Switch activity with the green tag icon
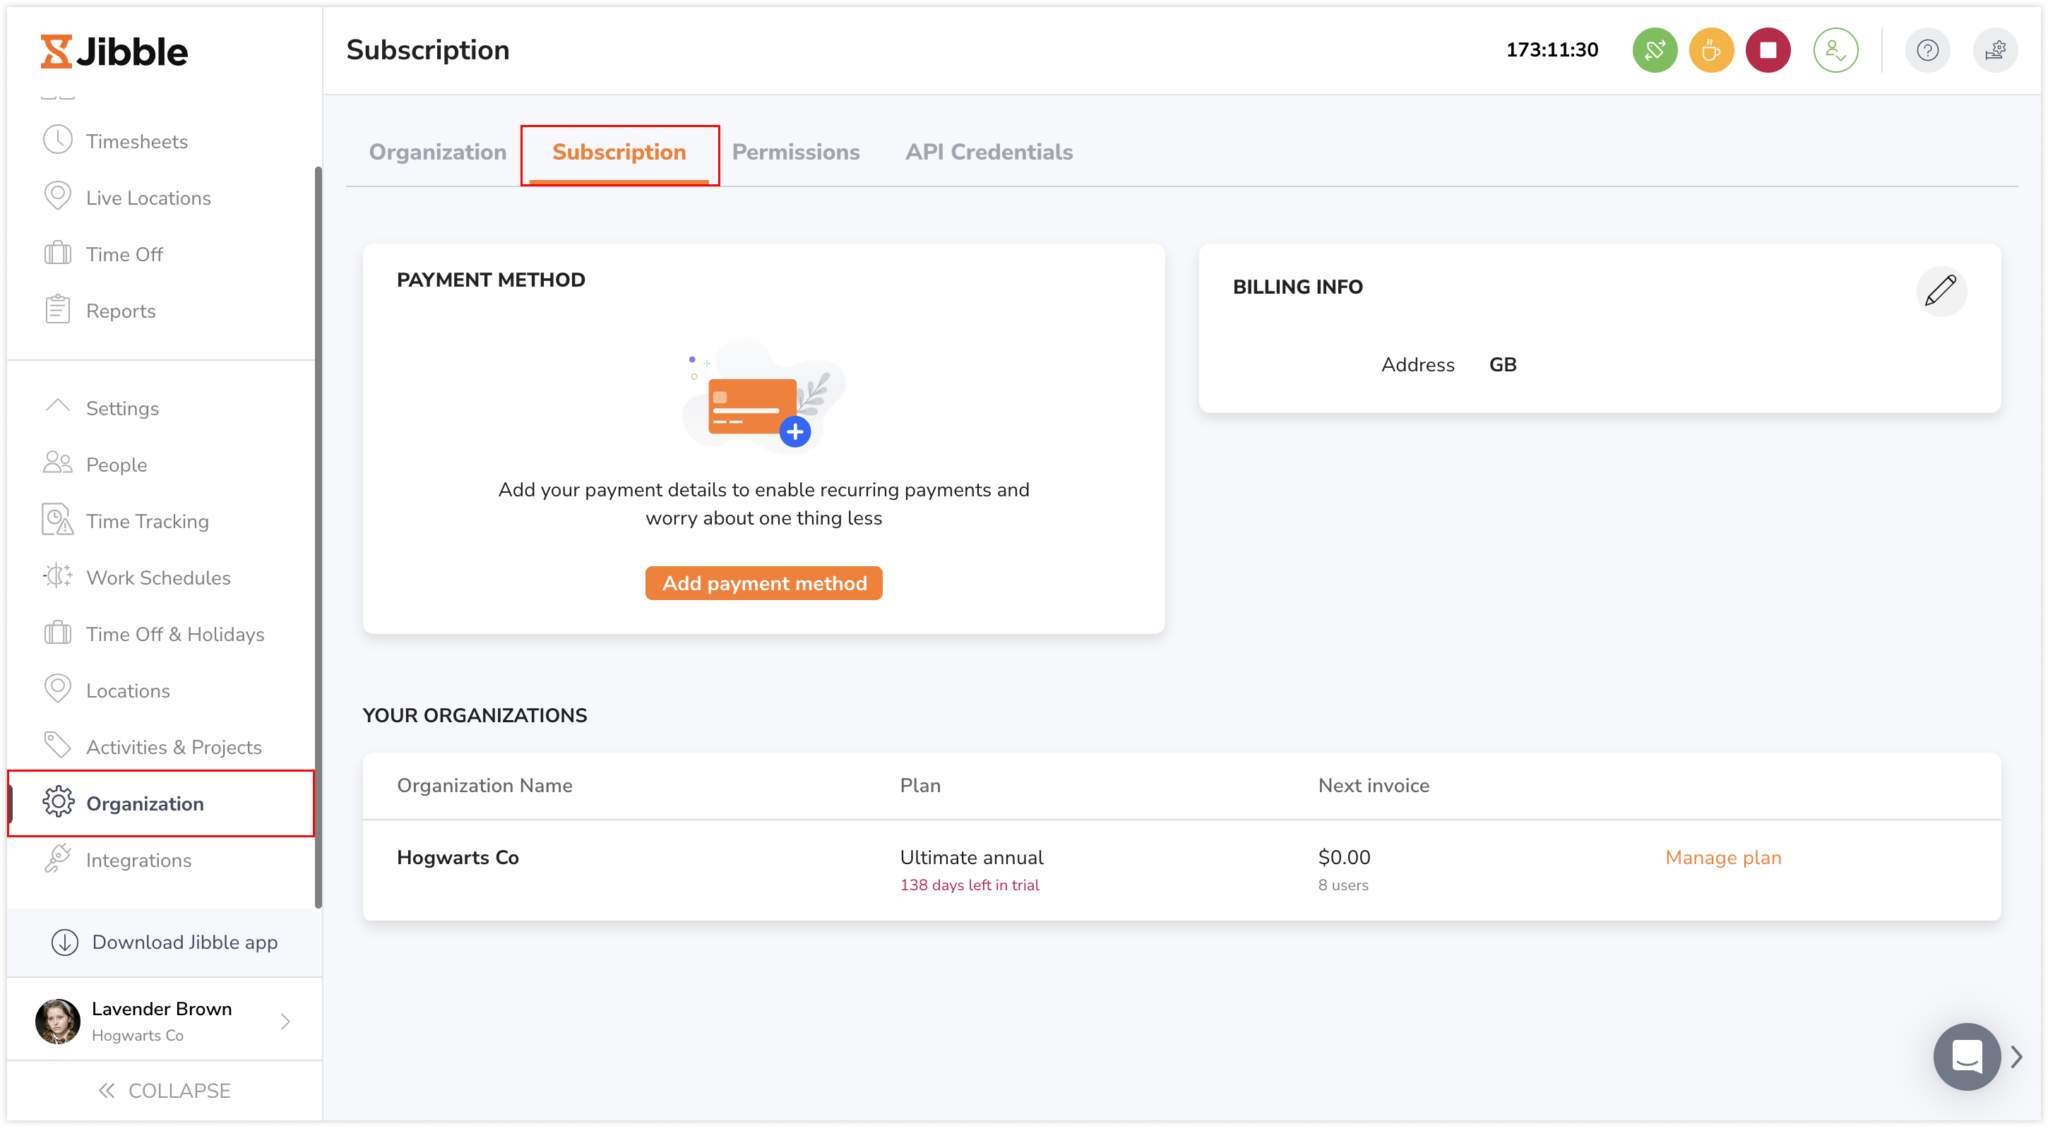Viewport: 2048px width, 1131px height. (x=1654, y=49)
